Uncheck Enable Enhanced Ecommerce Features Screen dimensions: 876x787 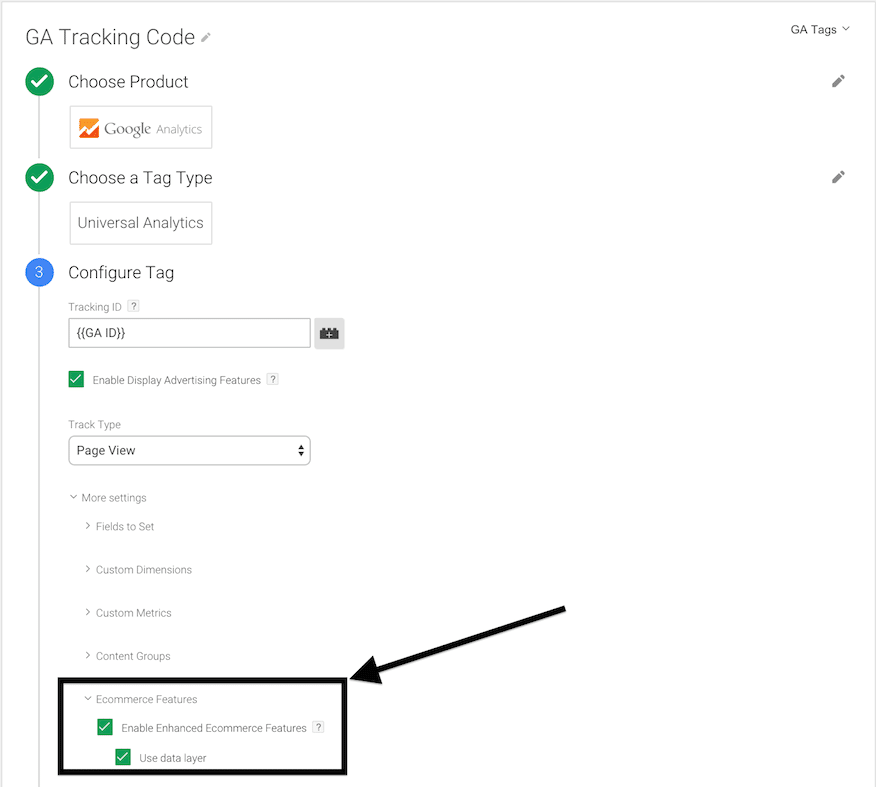click(105, 727)
